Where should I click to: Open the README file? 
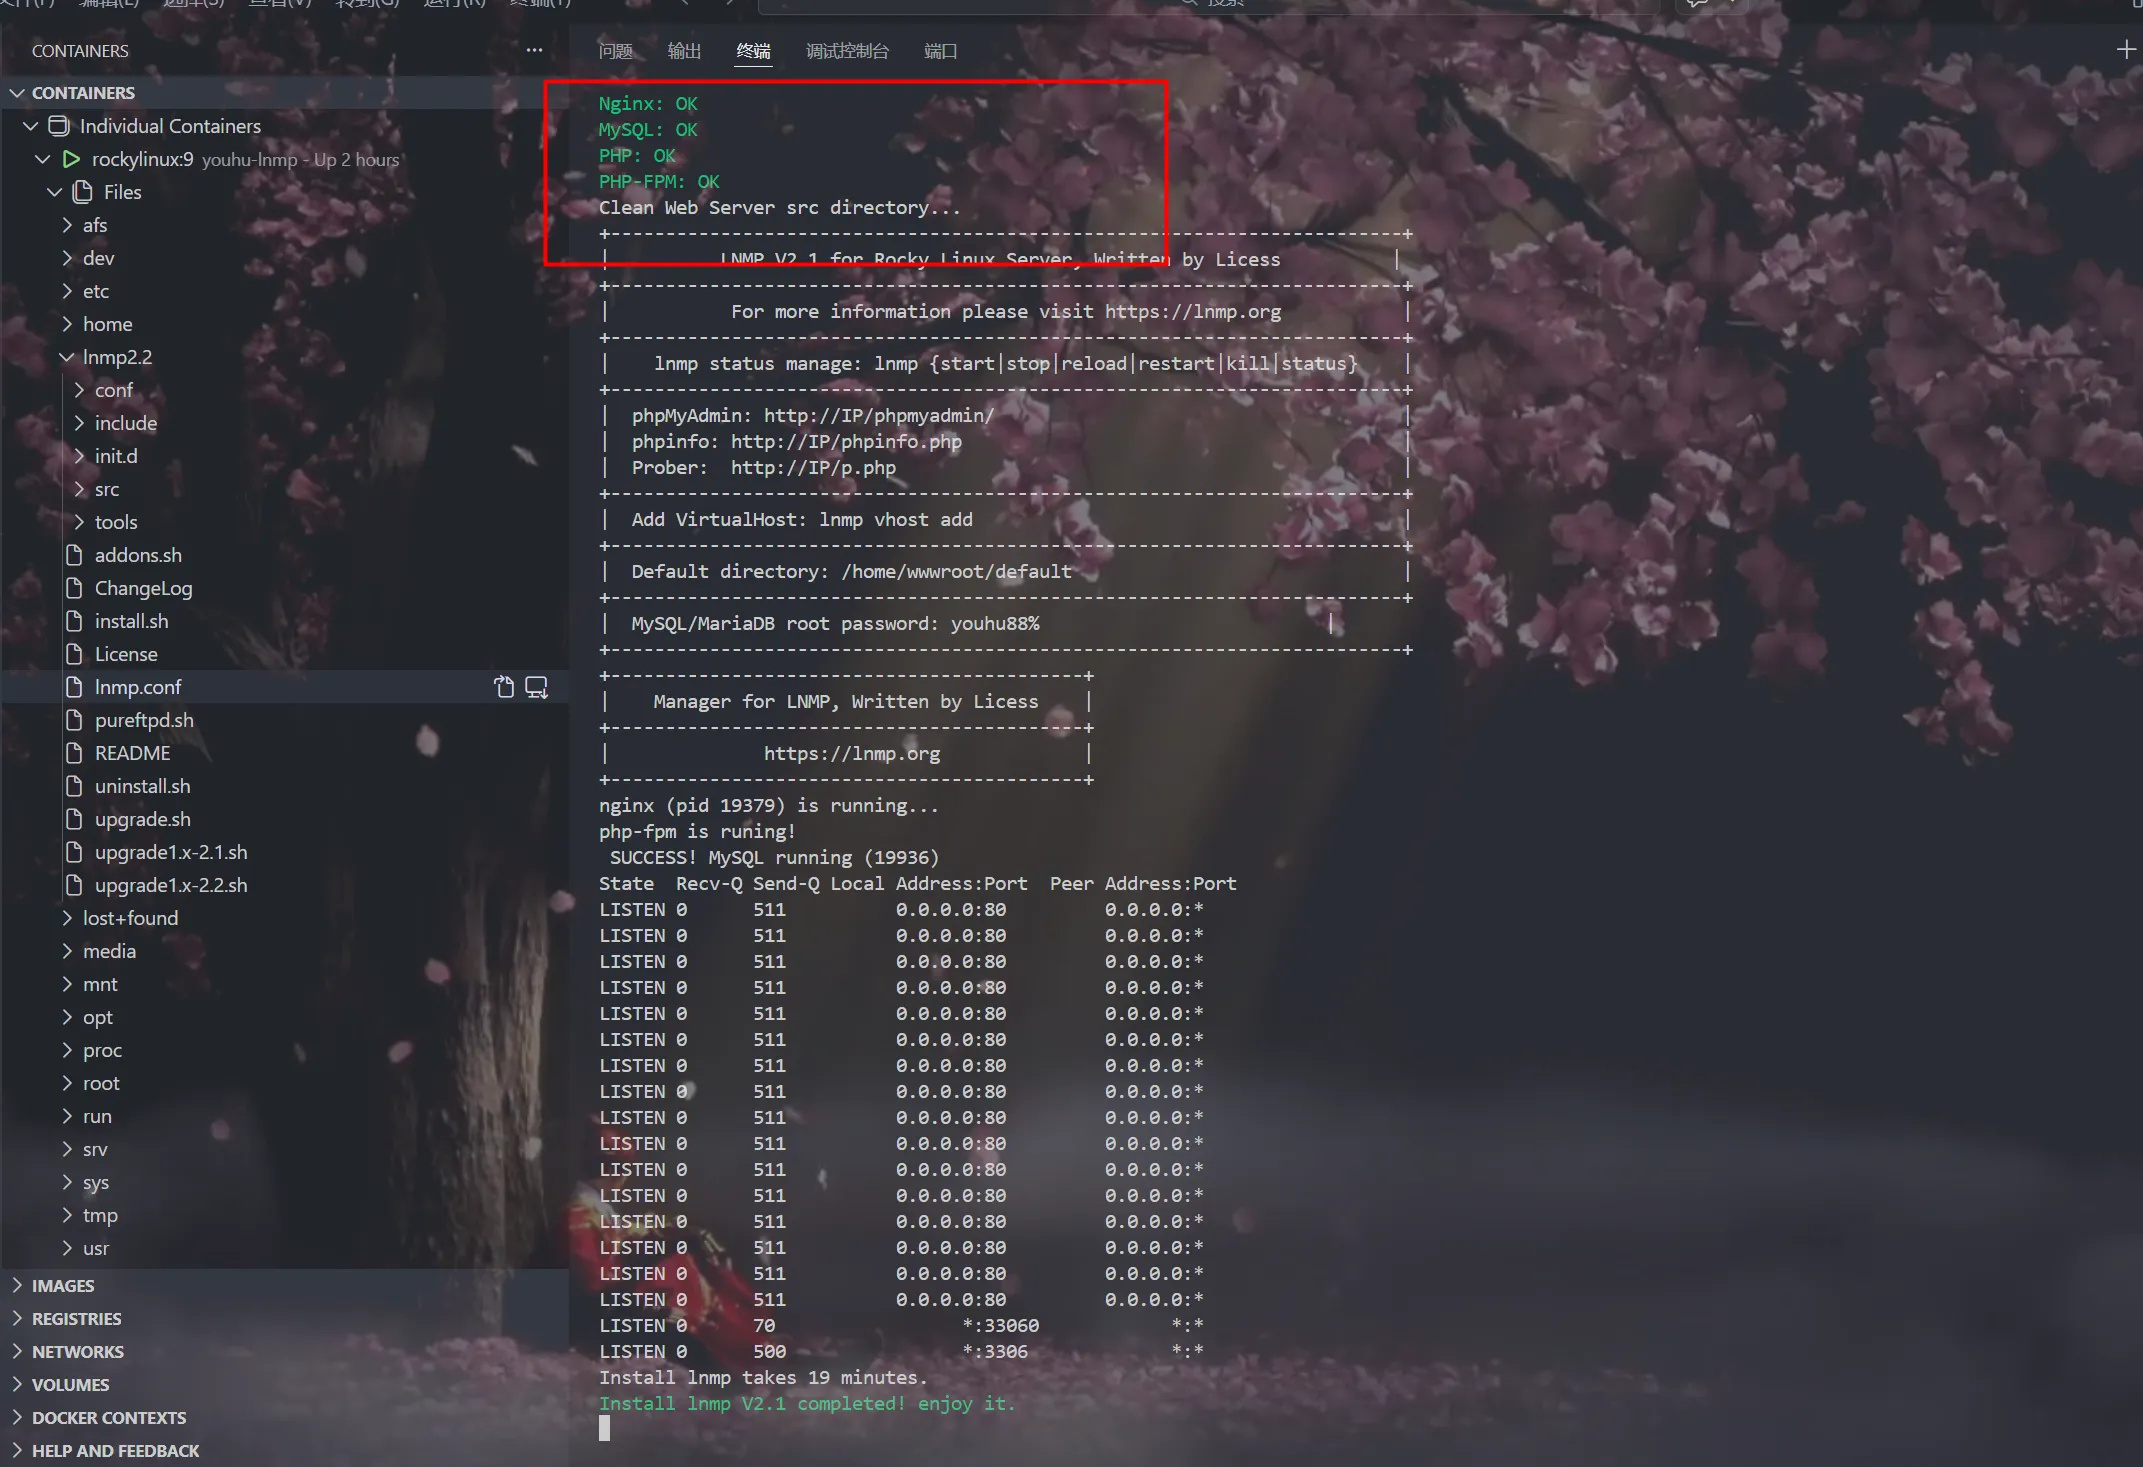coord(132,753)
